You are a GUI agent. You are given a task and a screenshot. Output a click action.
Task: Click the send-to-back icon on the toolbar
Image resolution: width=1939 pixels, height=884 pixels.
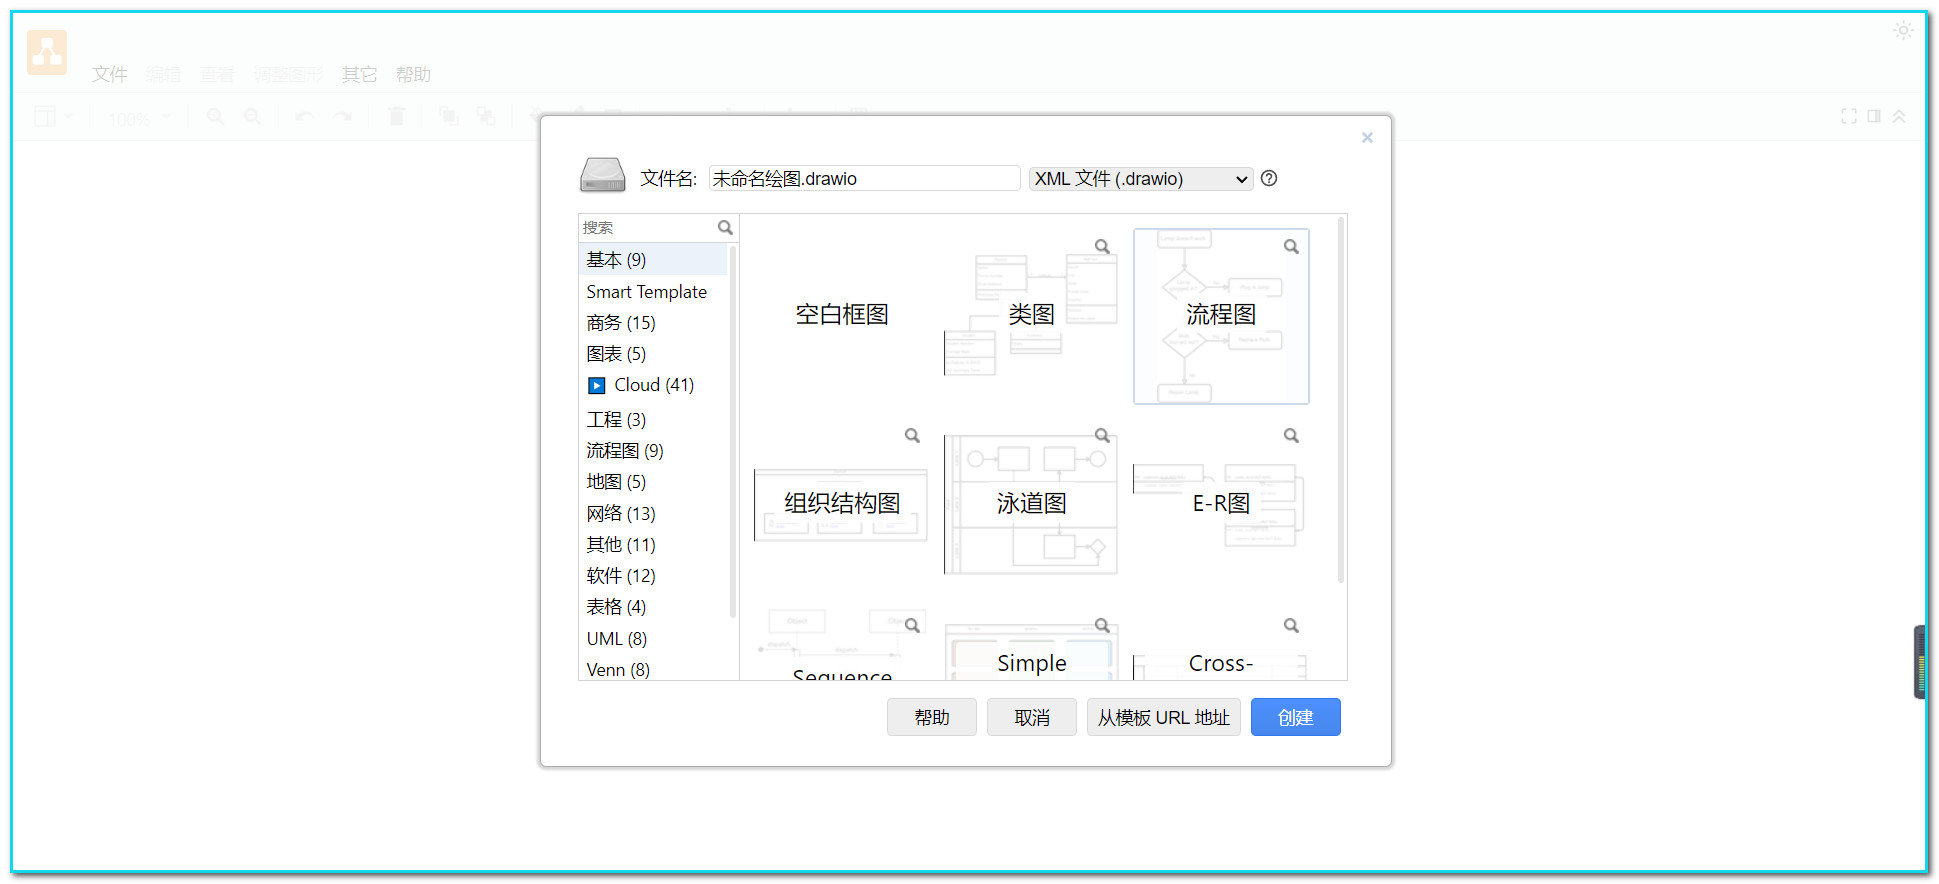pyautogui.click(x=486, y=117)
